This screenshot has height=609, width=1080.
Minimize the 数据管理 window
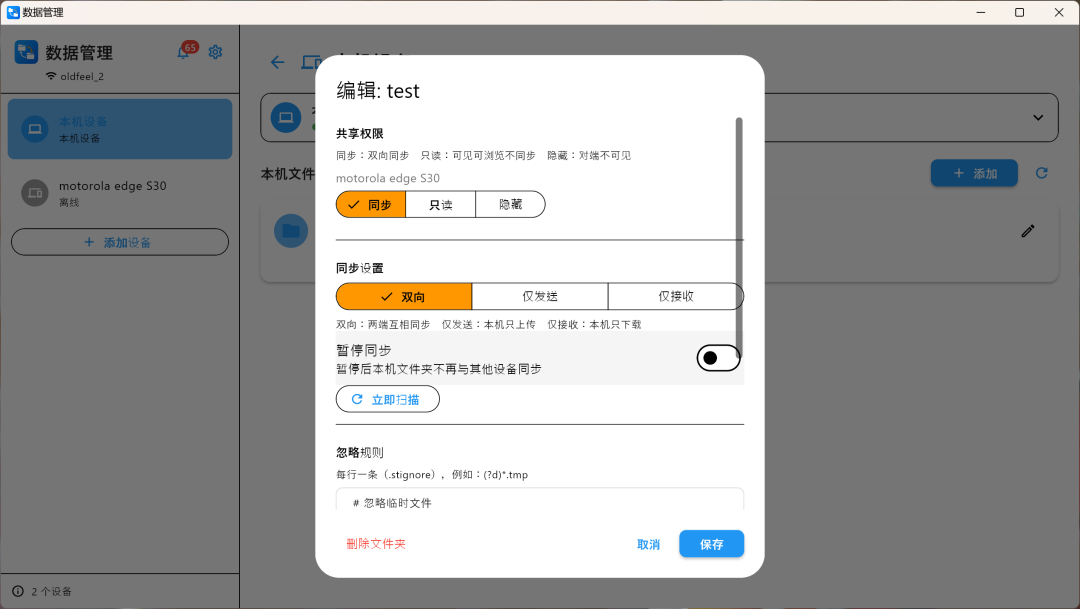click(x=981, y=12)
